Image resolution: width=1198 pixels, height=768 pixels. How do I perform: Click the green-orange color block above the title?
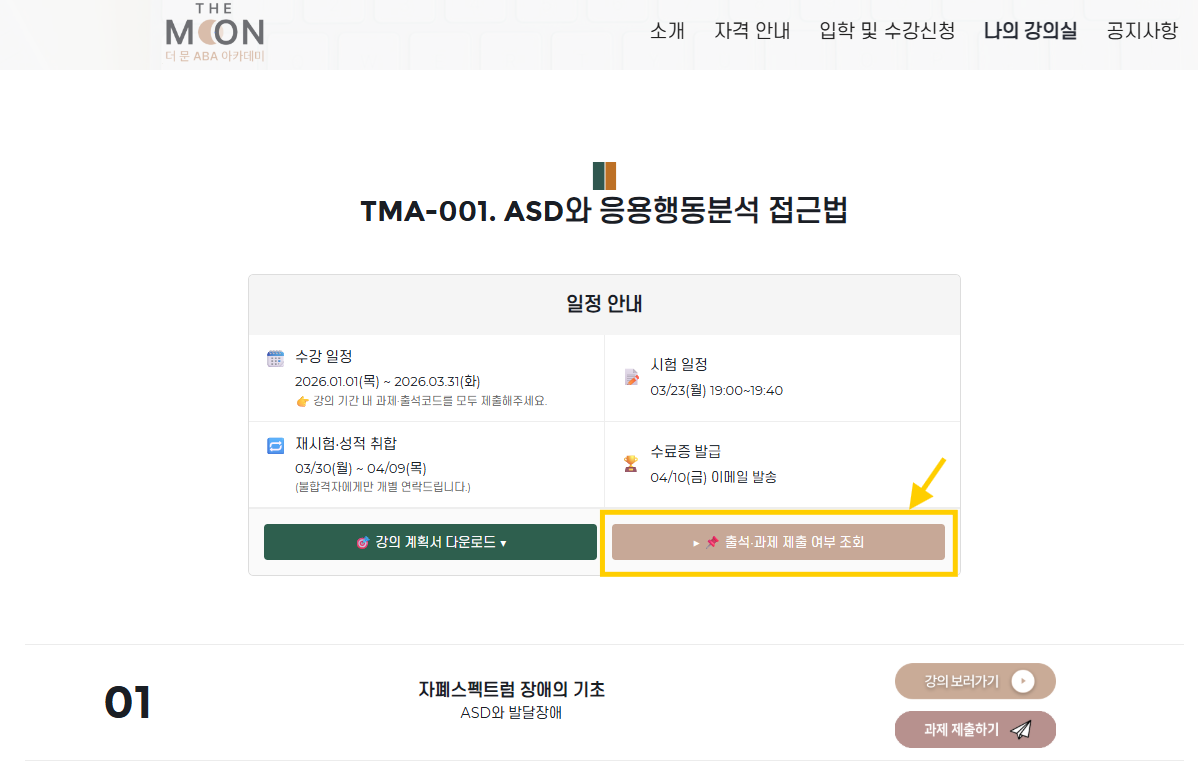coord(604,176)
